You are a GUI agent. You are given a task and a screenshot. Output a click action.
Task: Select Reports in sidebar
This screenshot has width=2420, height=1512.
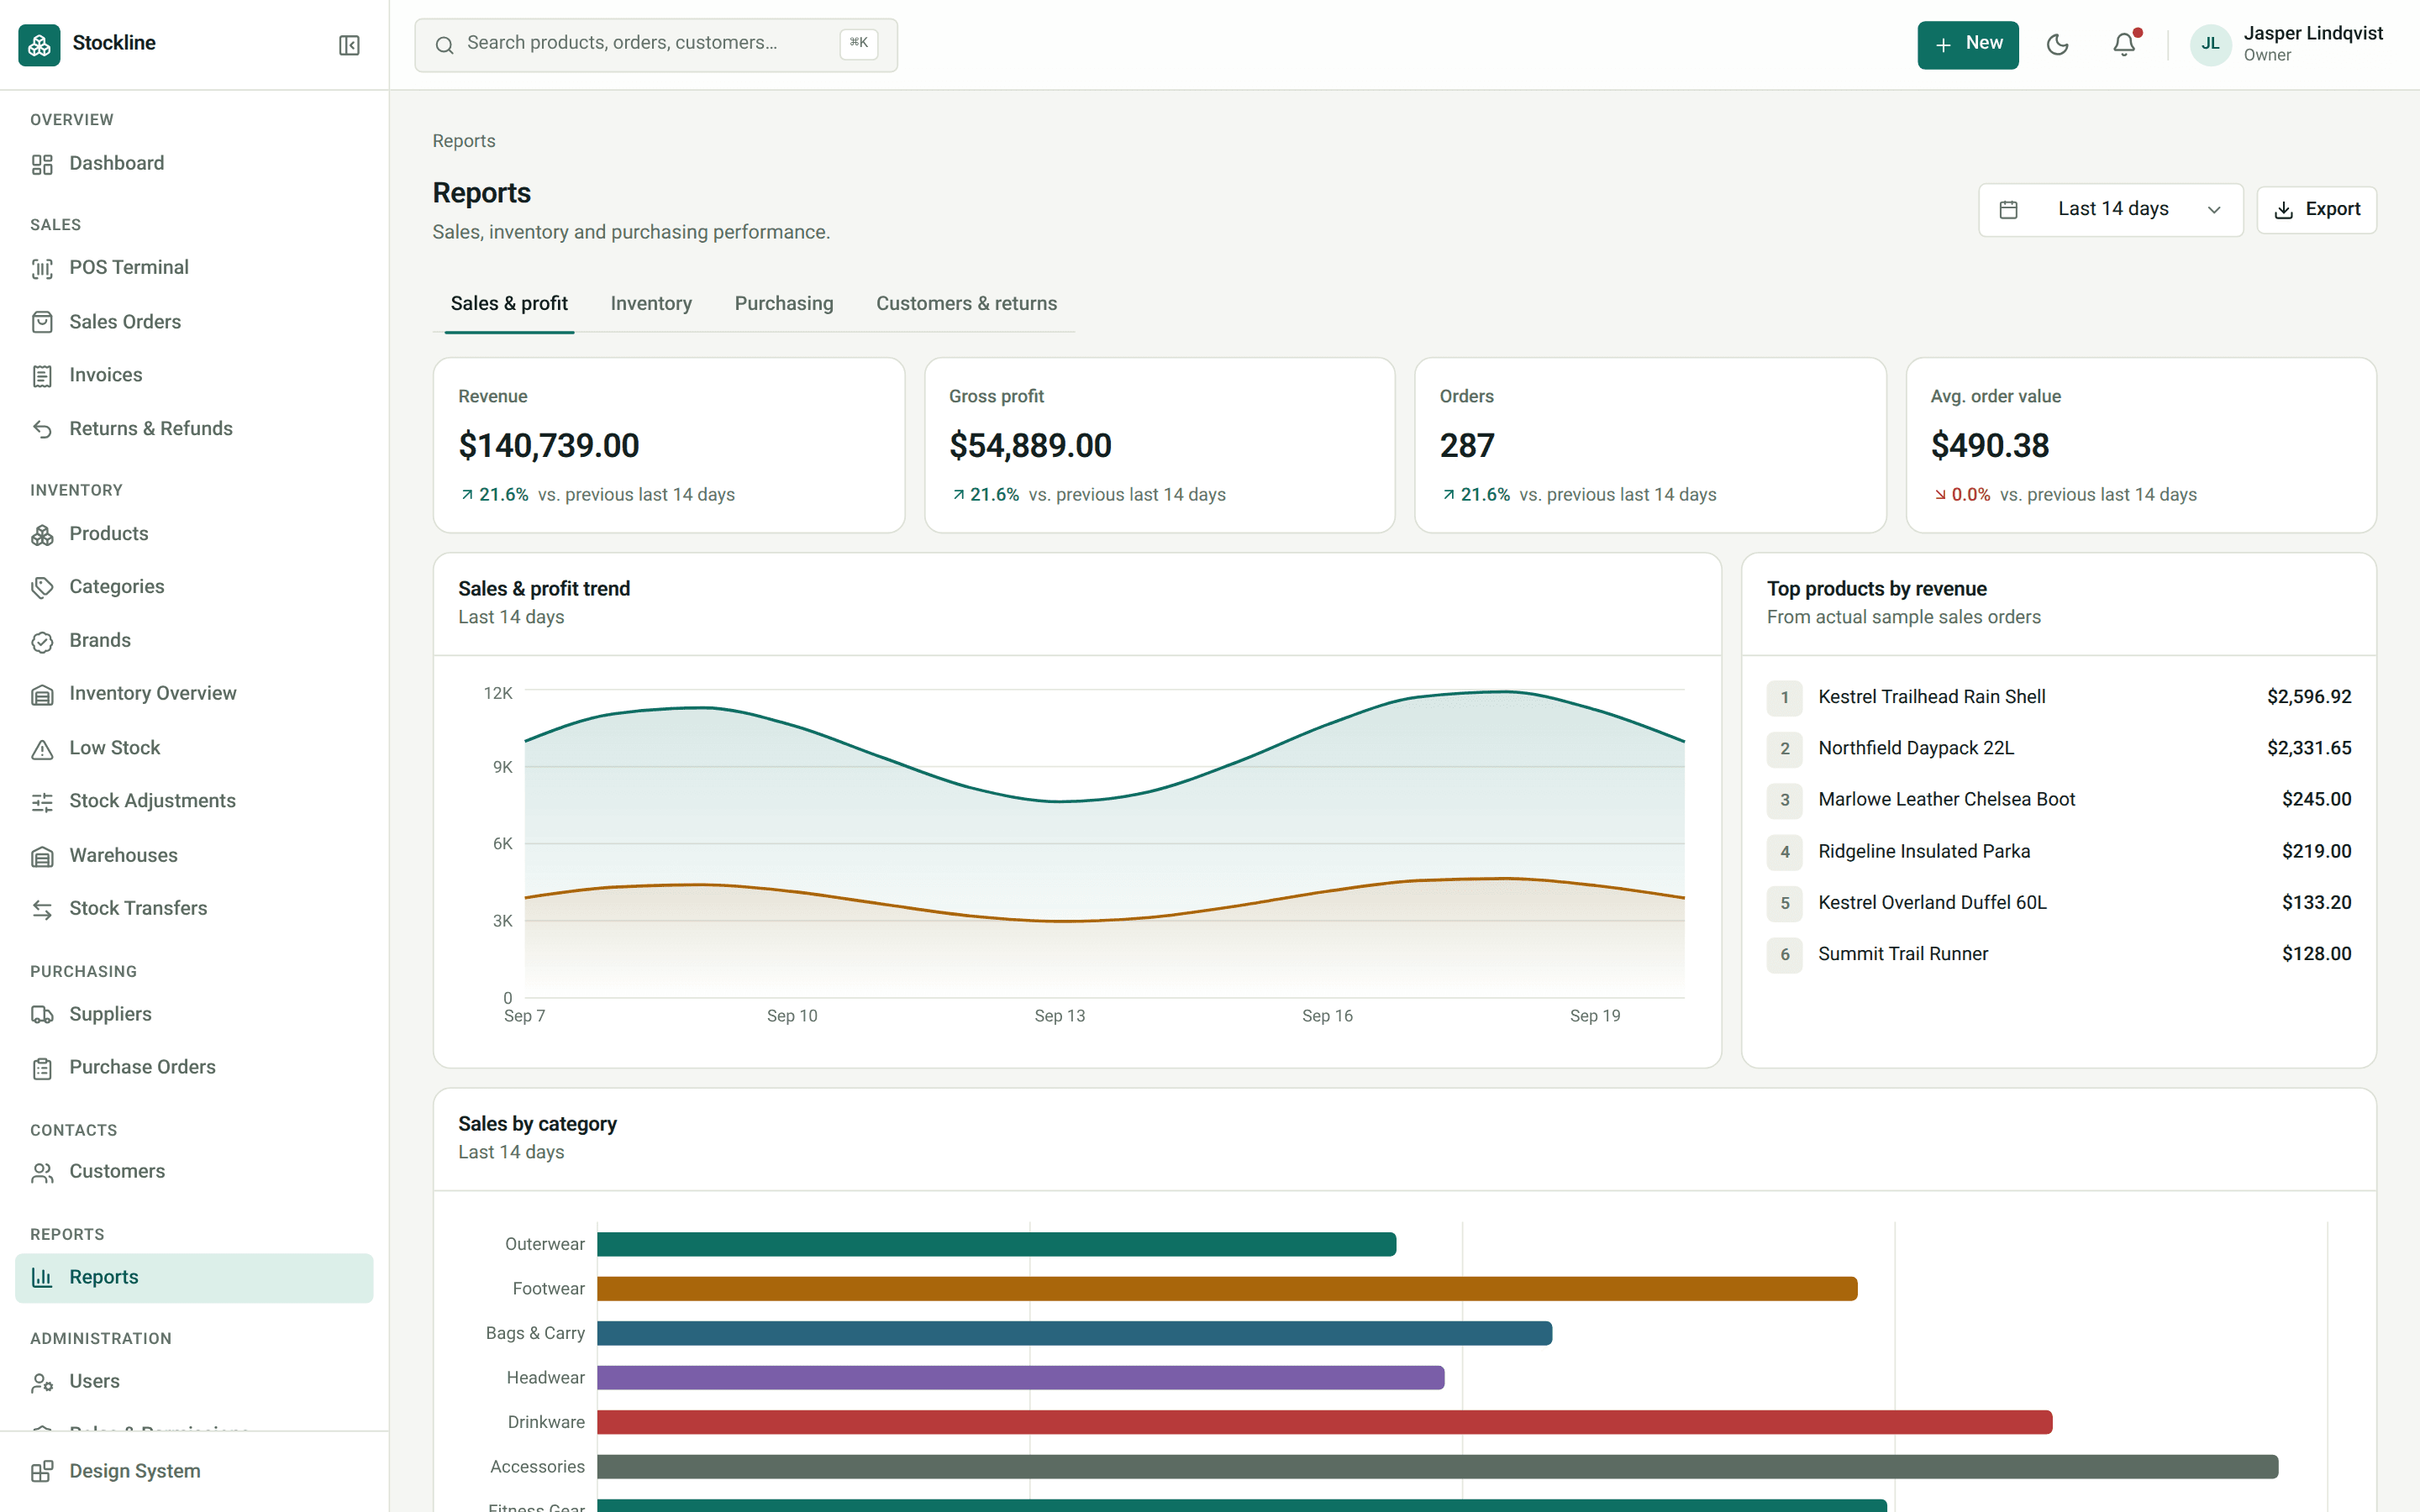pyautogui.click(x=194, y=1278)
